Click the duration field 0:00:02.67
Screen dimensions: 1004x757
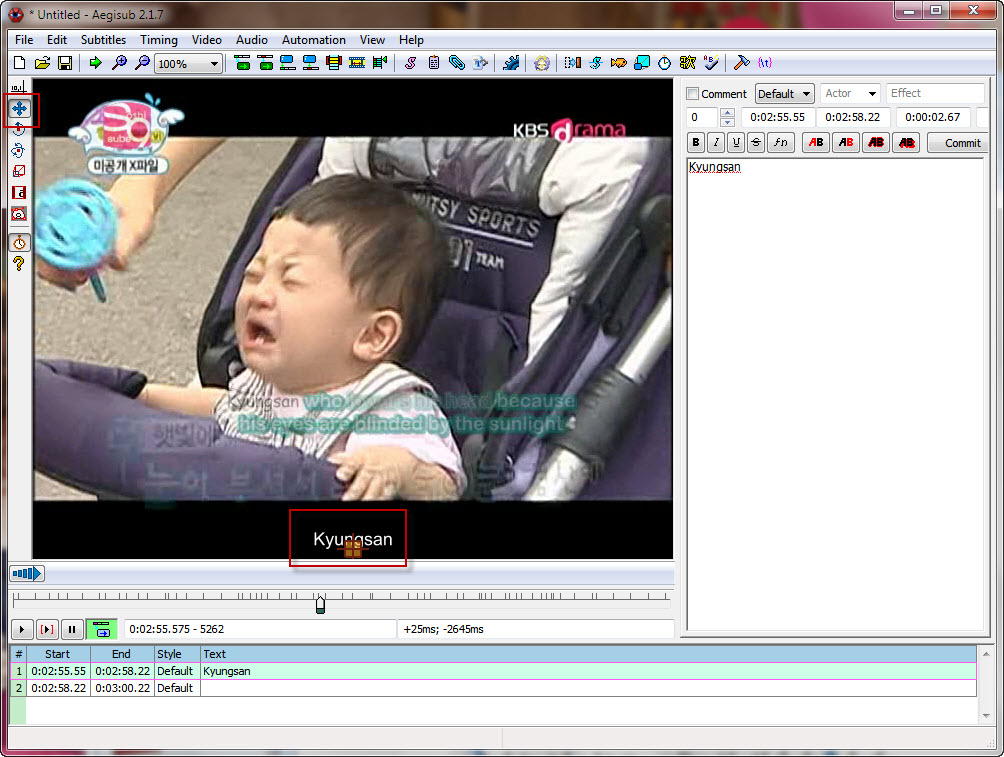coord(932,117)
